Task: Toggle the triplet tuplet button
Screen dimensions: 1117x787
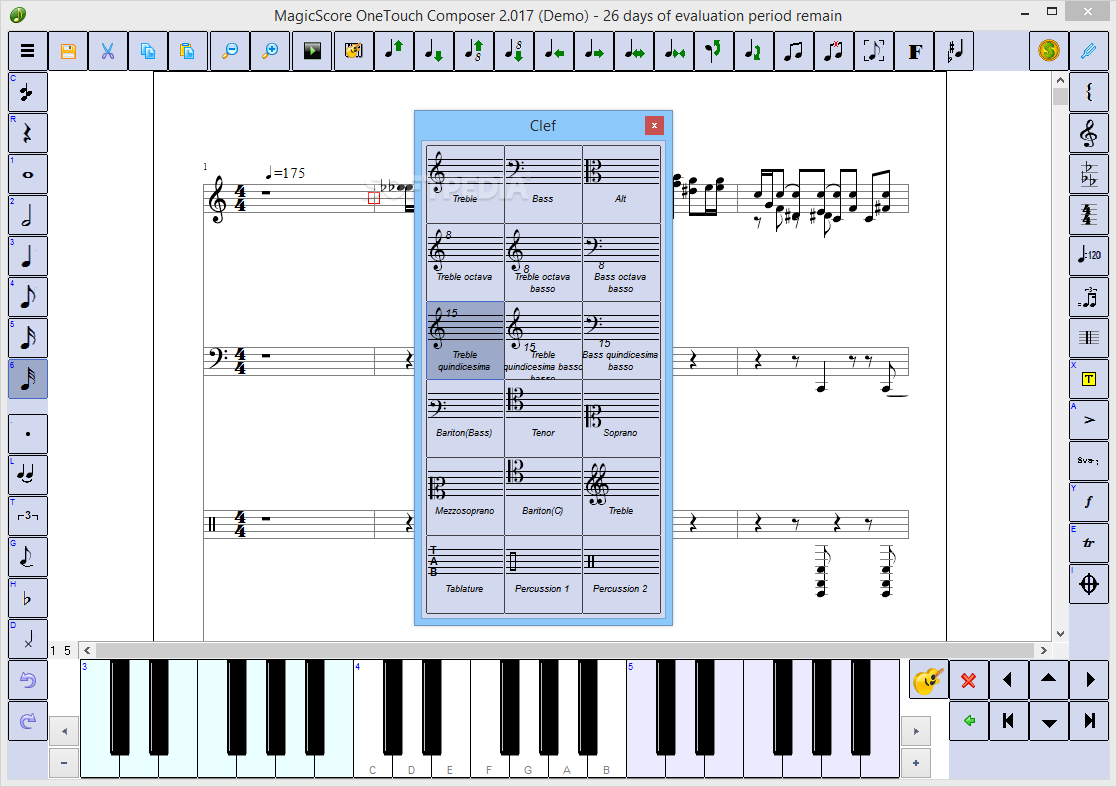Action: pyautogui.click(x=28, y=516)
